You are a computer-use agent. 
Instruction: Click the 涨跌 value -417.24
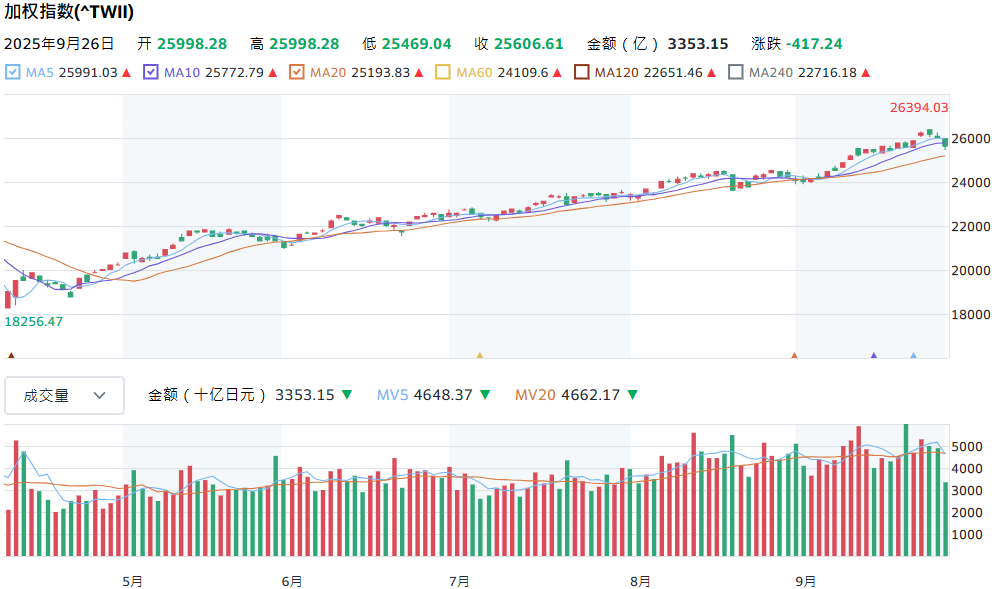pos(814,43)
